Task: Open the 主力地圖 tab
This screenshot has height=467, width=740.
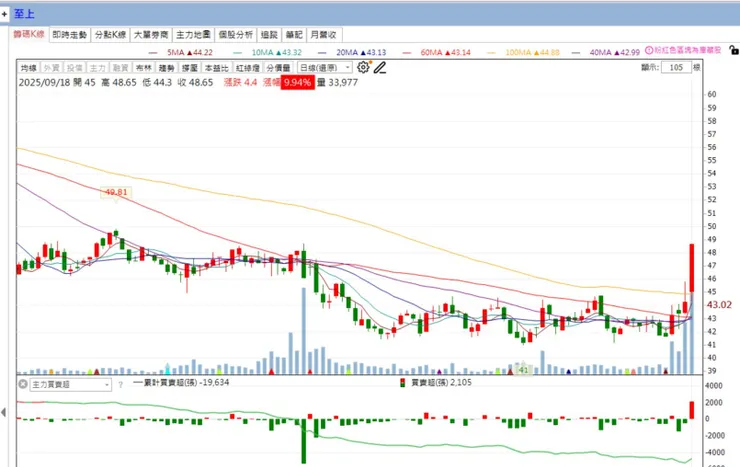Action: [x=193, y=35]
